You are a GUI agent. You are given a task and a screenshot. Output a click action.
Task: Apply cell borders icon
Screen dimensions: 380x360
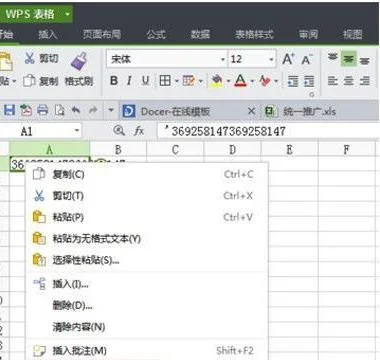(x=165, y=81)
